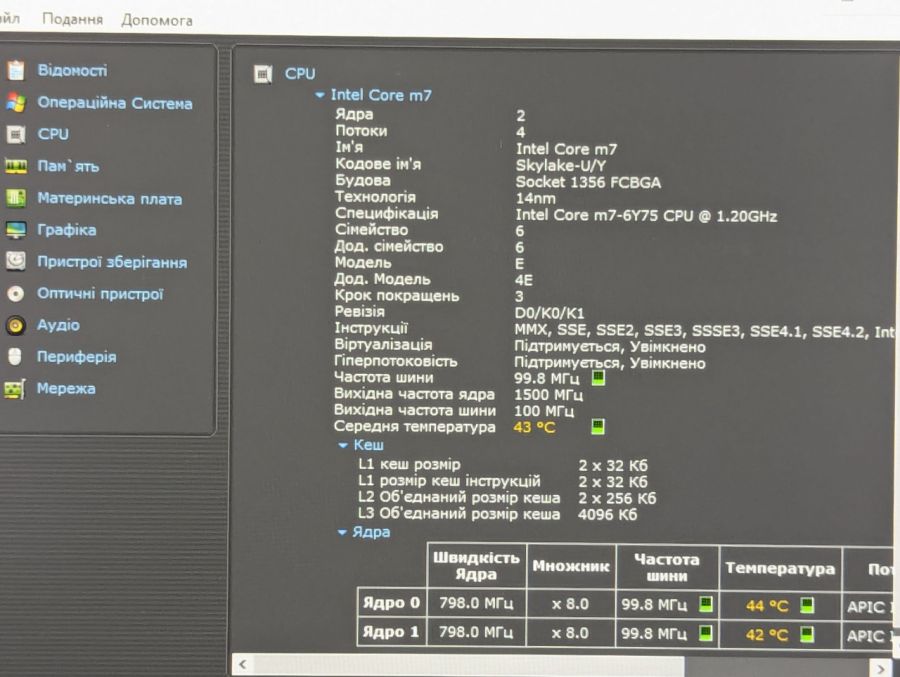The width and height of the screenshot is (900, 677).
Task: Open the Материнська плата section
Action: pos(110,199)
